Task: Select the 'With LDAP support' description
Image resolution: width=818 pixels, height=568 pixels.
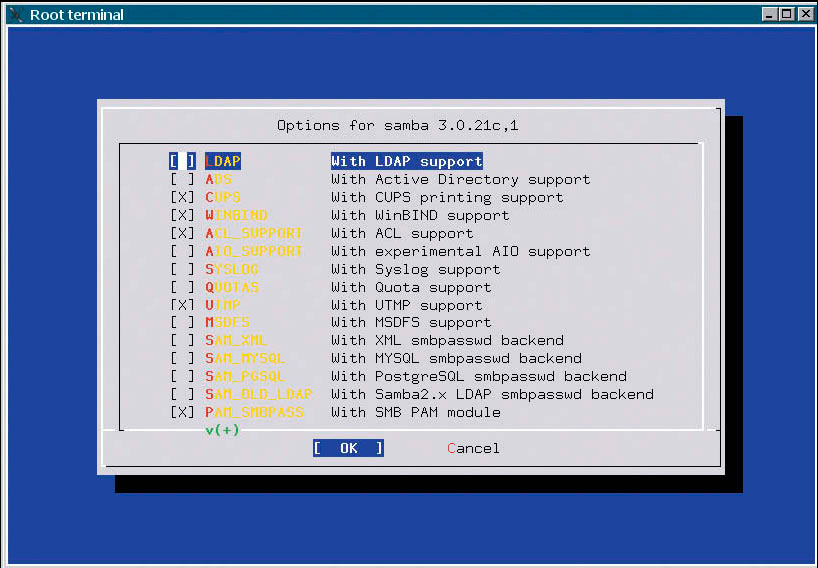Action: pyautogui.click(x=407, y=161)
